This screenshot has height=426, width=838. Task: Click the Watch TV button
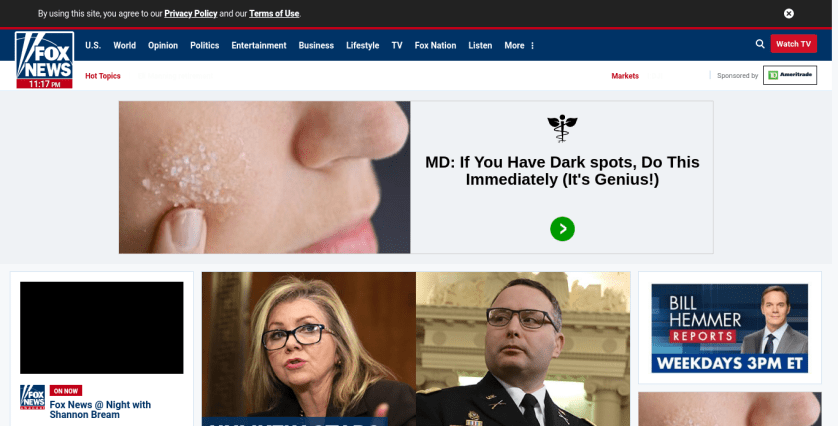pos(794,44)
